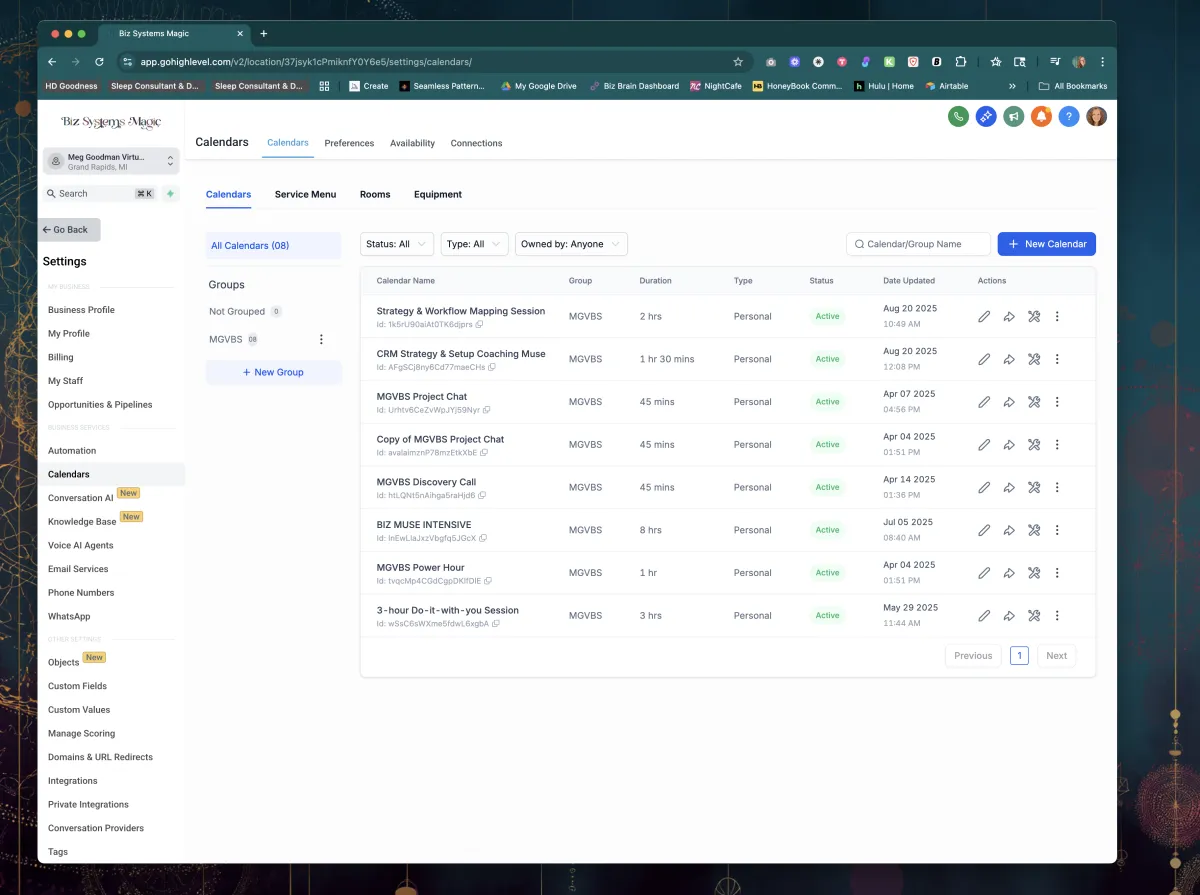Screen dimensions: 1200x895
Task: Open the megaphone announcements icon
Action: [1014, 117]
